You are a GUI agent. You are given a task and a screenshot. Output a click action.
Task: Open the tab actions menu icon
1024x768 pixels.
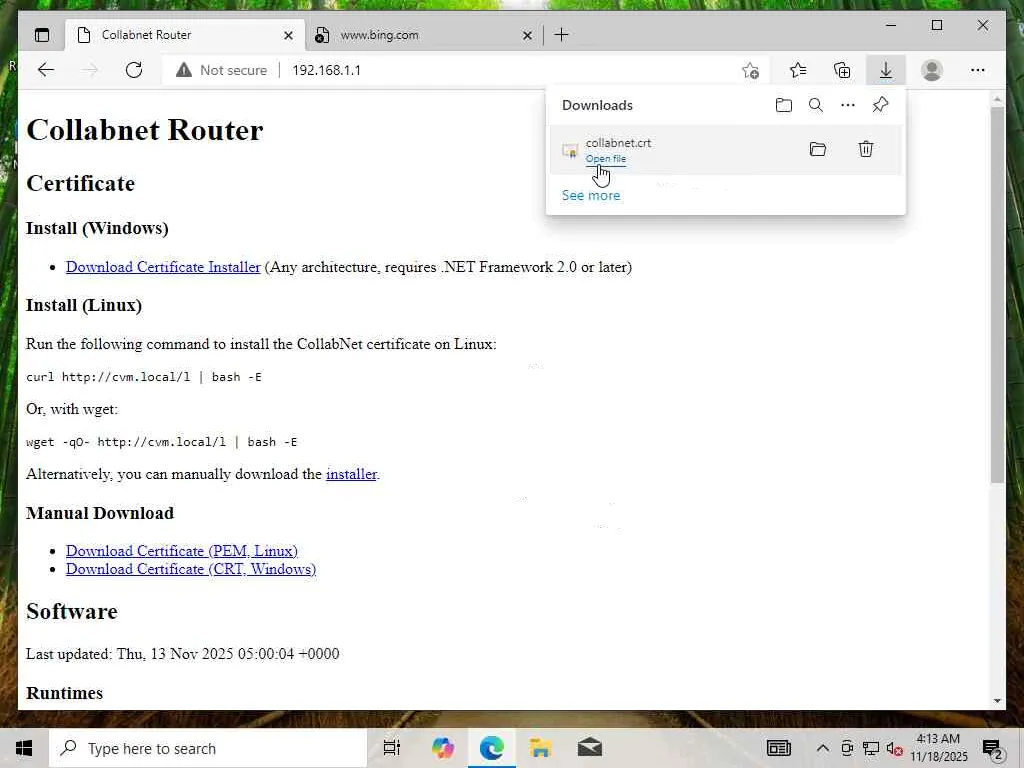tap(42, 35)
